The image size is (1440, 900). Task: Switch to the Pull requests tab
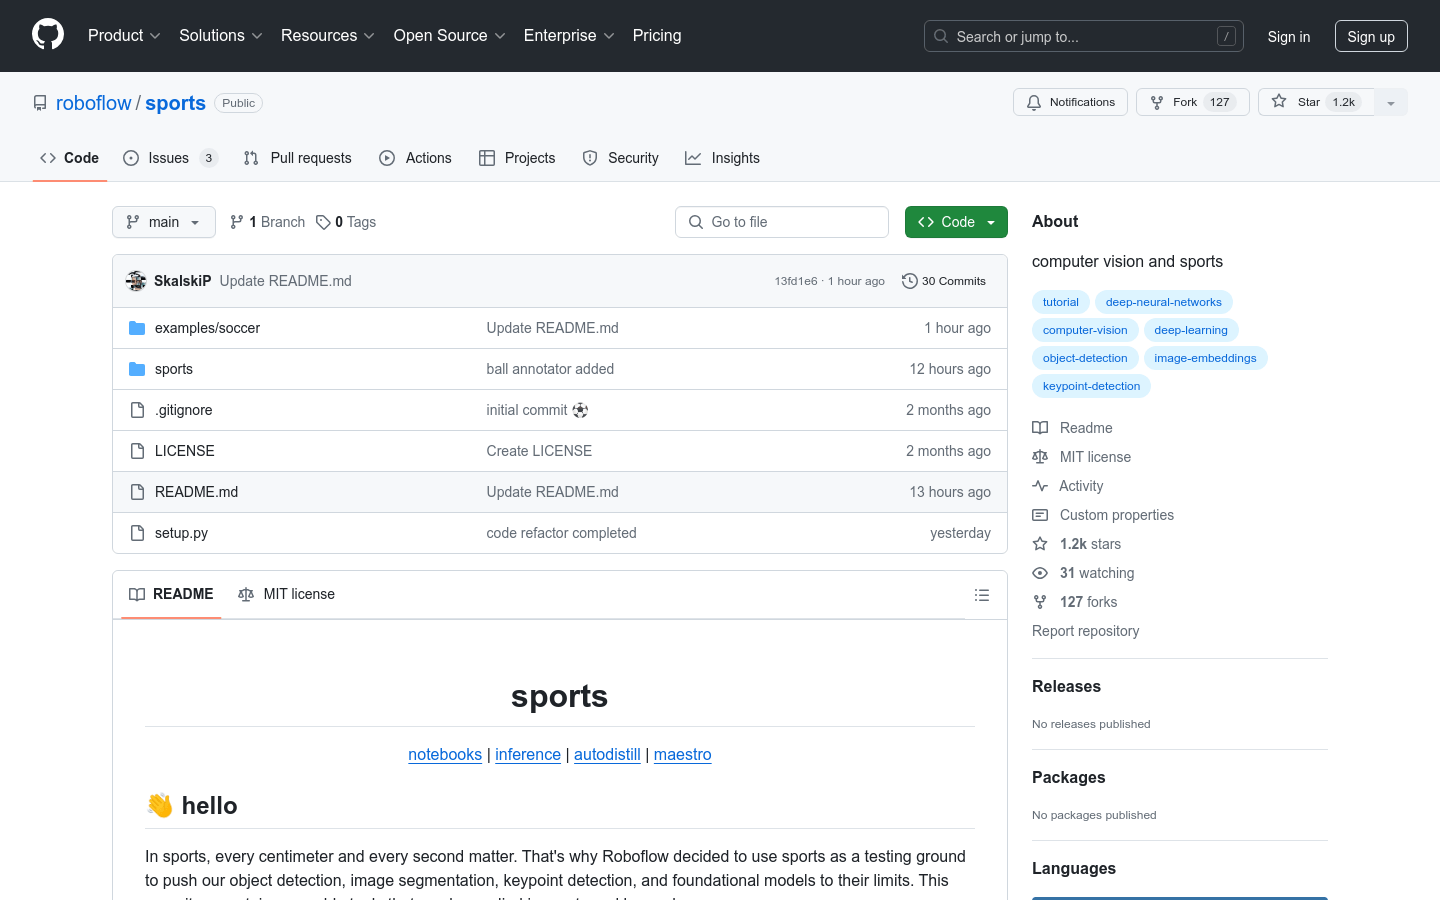[x=298, y=158]
